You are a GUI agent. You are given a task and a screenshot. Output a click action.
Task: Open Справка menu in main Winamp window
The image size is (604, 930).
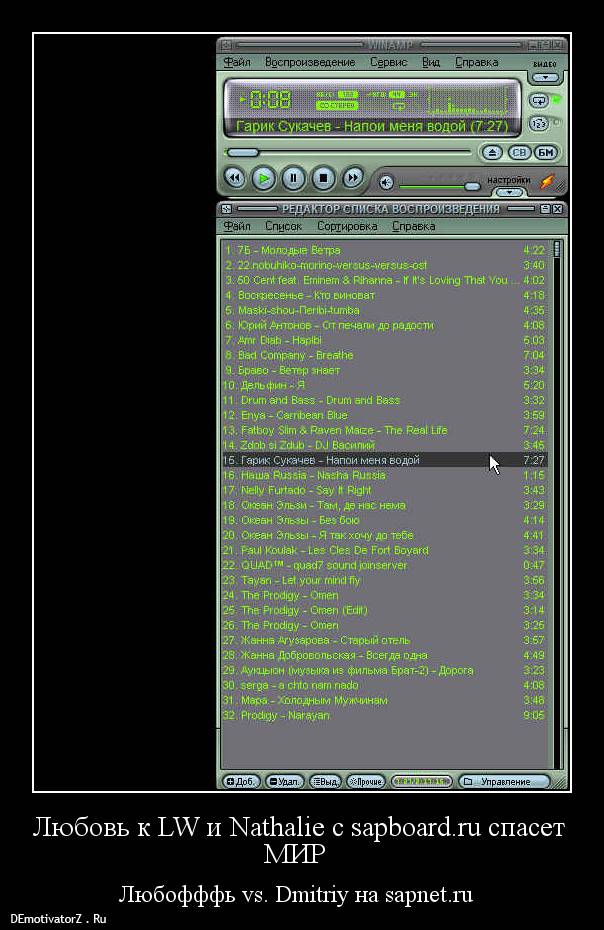[476, 62]
